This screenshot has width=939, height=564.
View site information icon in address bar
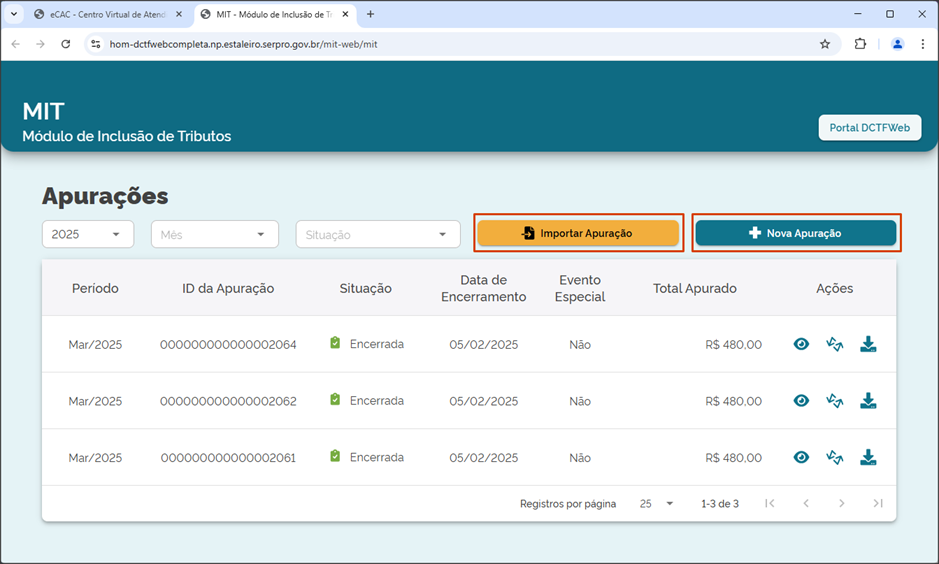[95, 44]
